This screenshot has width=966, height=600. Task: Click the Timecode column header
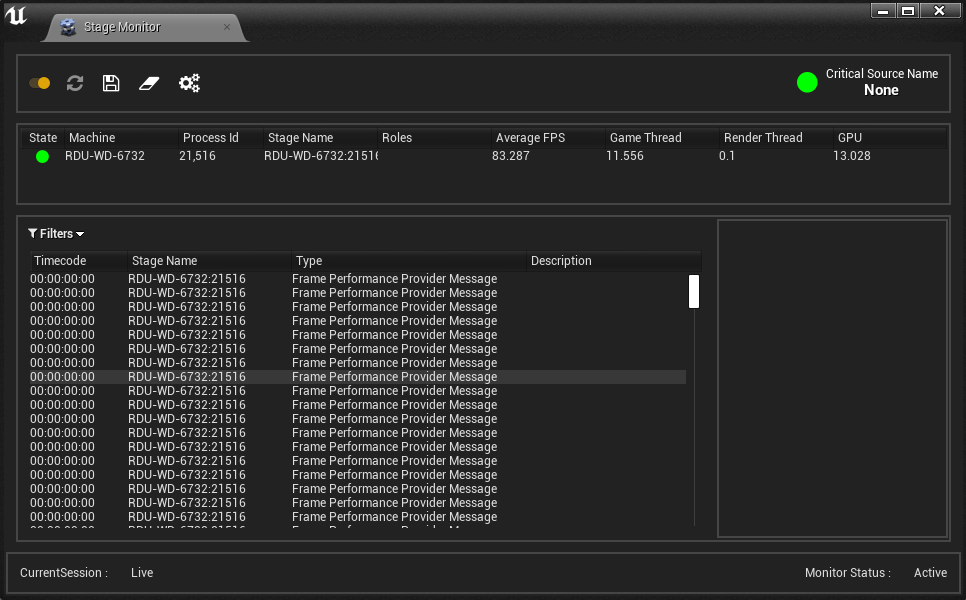(x=60, y=261)
